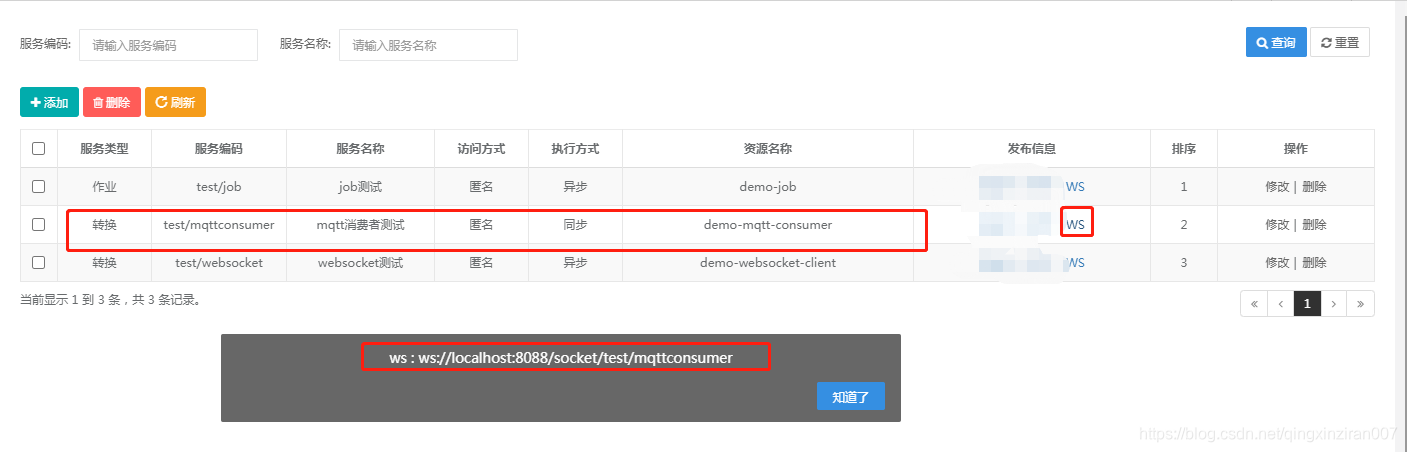The width and height of the screenshot is (1407, 452).
Task: Open WS link in demo-websocket-client row
Action: pyautogui.click(x=1075, y=262)
